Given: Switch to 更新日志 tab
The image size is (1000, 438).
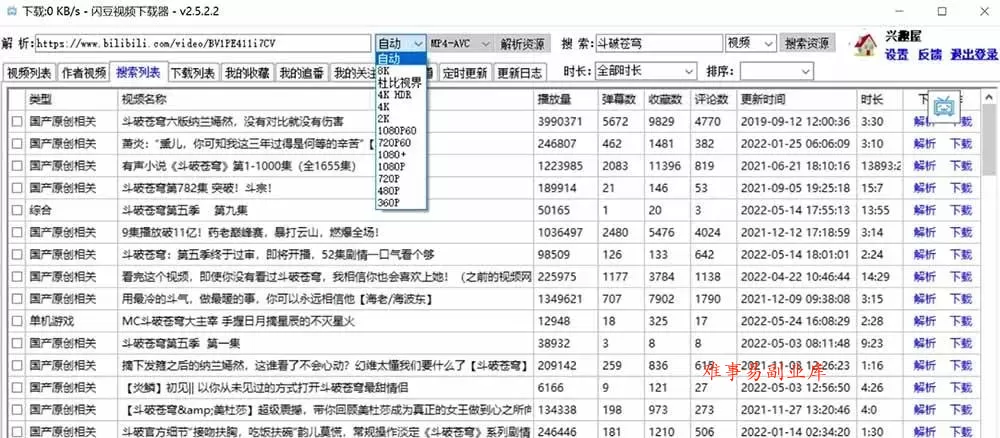Looking at the screenshot, I should tap(520, 73).
